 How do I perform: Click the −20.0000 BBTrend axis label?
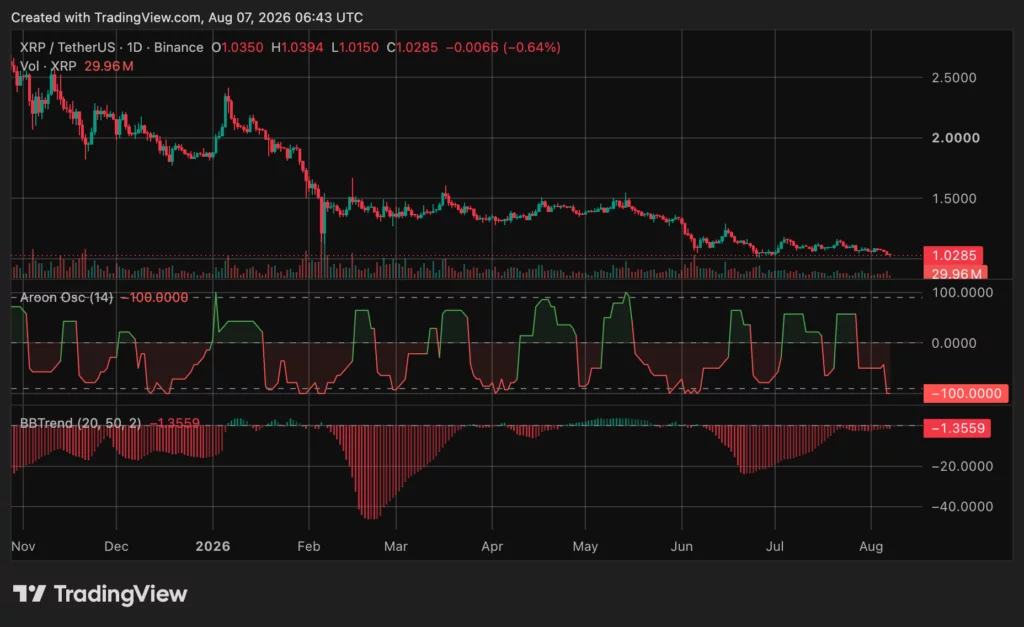tap(962, 466)
